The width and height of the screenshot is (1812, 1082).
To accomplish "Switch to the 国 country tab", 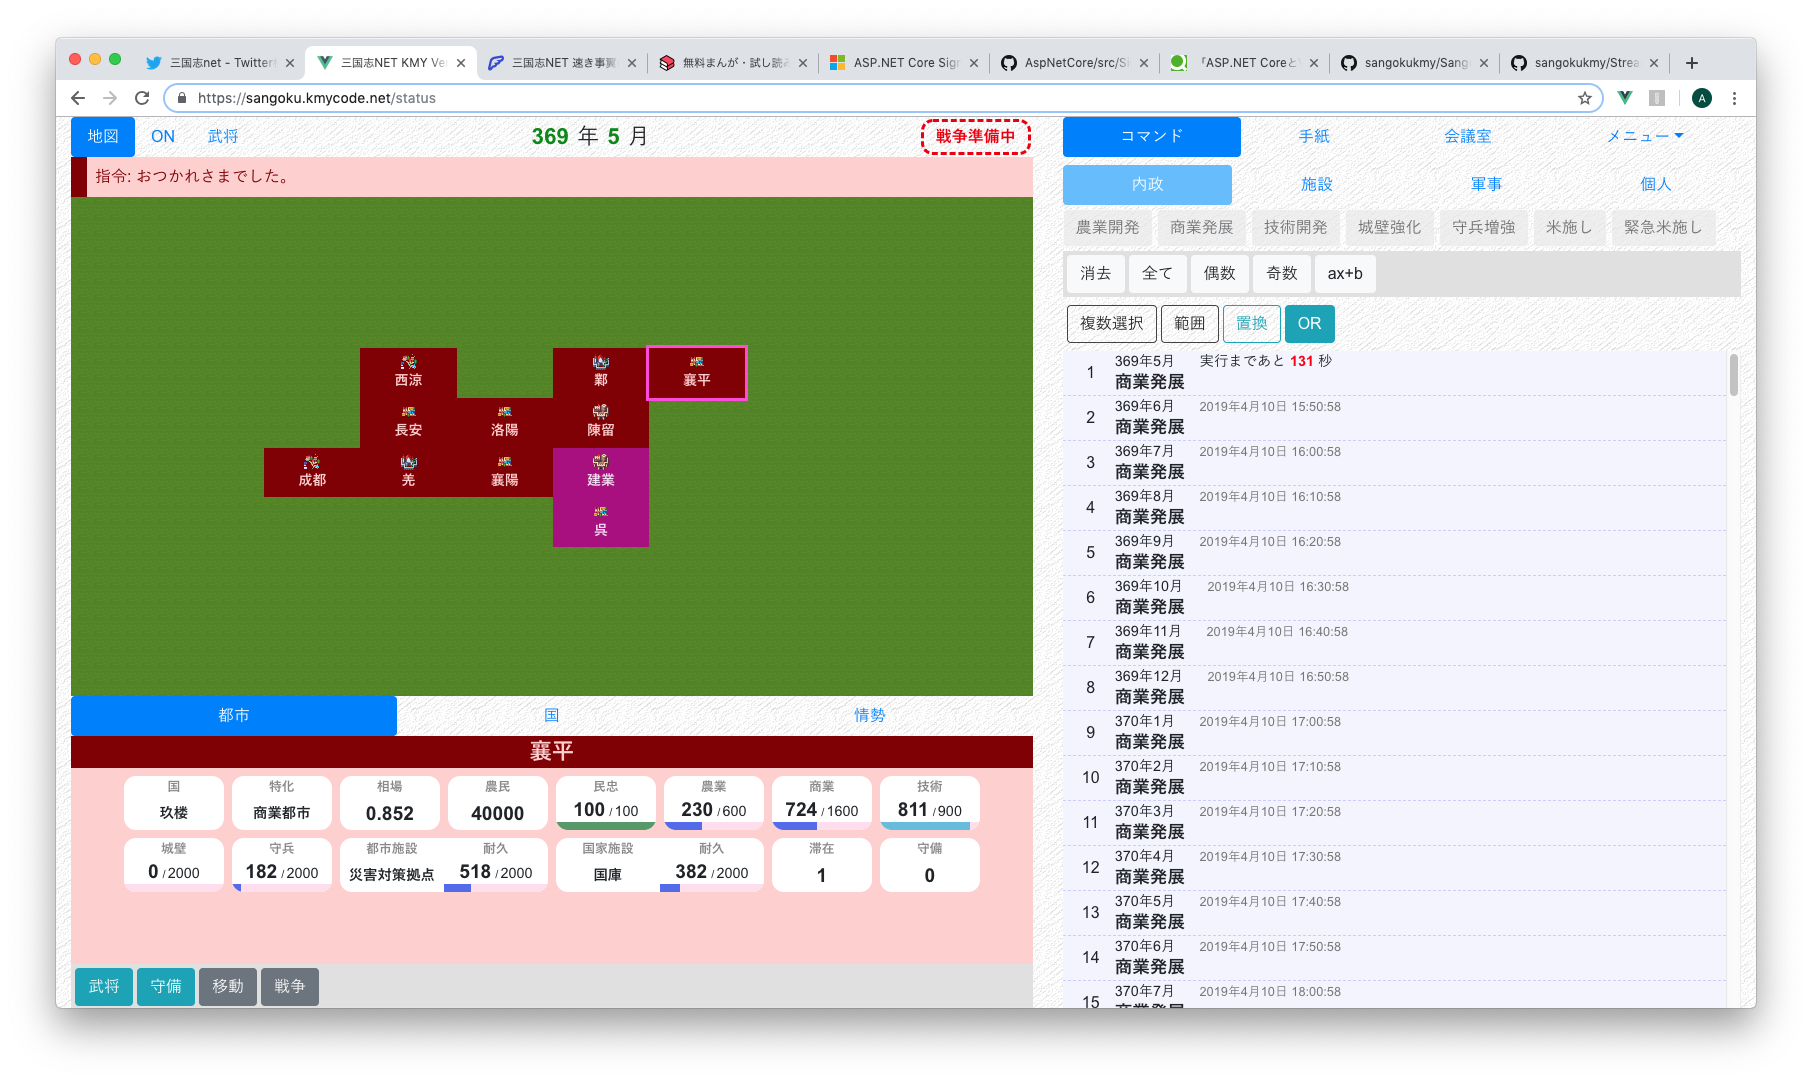I will point(552,715).
